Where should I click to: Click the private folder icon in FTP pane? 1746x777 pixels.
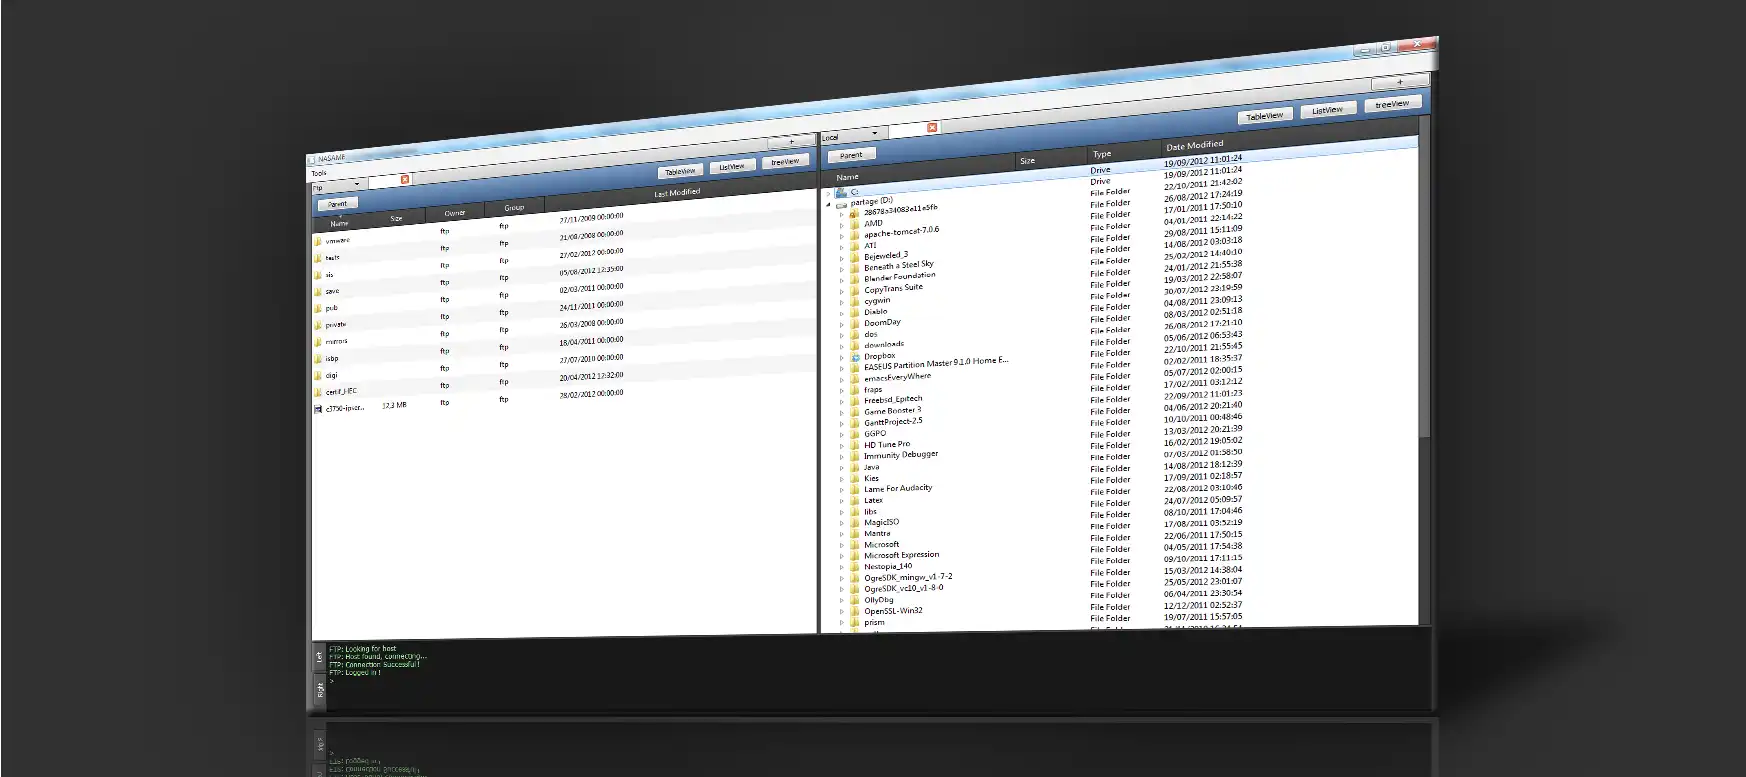pos(318,325)
